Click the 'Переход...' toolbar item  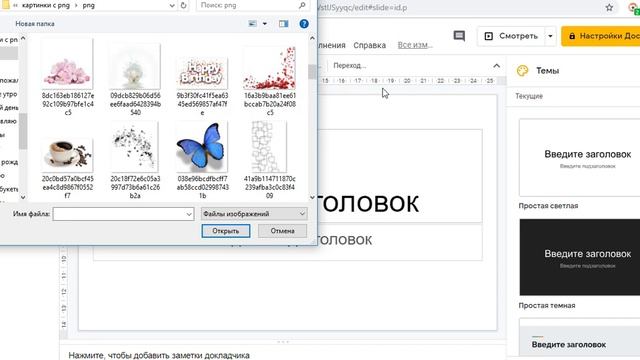pos(349,65)
